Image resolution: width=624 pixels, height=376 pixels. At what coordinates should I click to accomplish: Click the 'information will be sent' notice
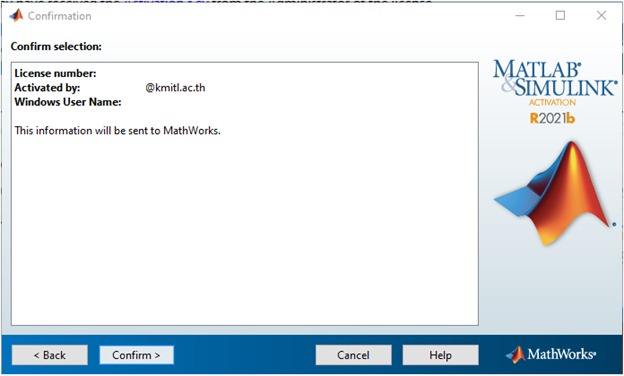click(x=117, y=131)
